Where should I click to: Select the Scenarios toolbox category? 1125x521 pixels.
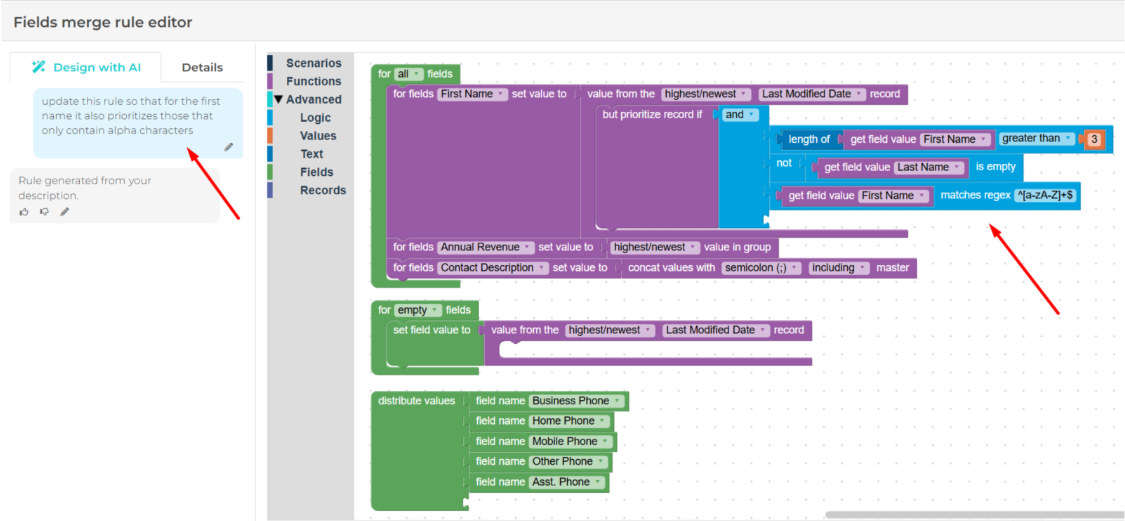click(x=313, y=63)
